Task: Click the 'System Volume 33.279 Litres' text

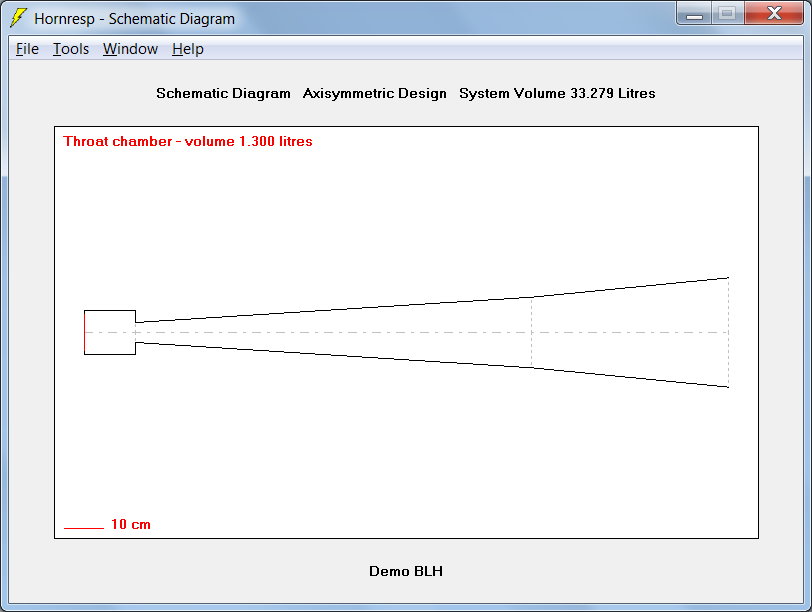Action: point(557,93)
